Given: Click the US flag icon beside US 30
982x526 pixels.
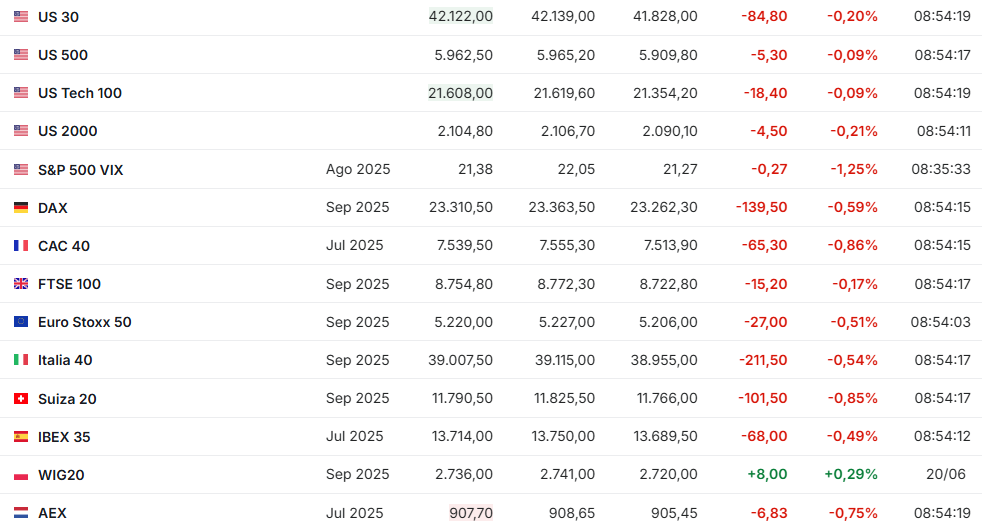Looking at the screenshot, I should point(21,17).
